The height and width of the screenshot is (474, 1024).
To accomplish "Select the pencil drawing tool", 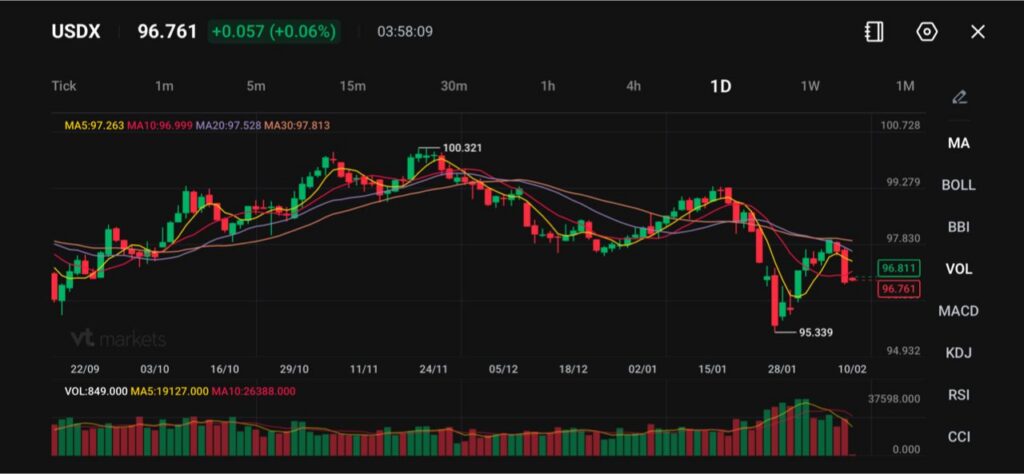I will pyautogui.click(x=959, y=97).
